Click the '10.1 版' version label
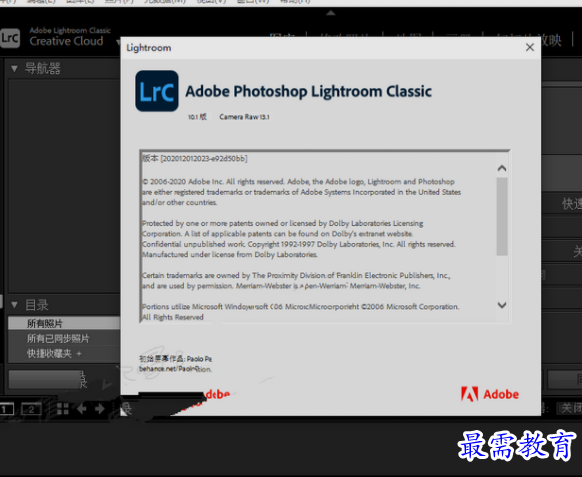This screenshot has height=477, width=582. 197,117
